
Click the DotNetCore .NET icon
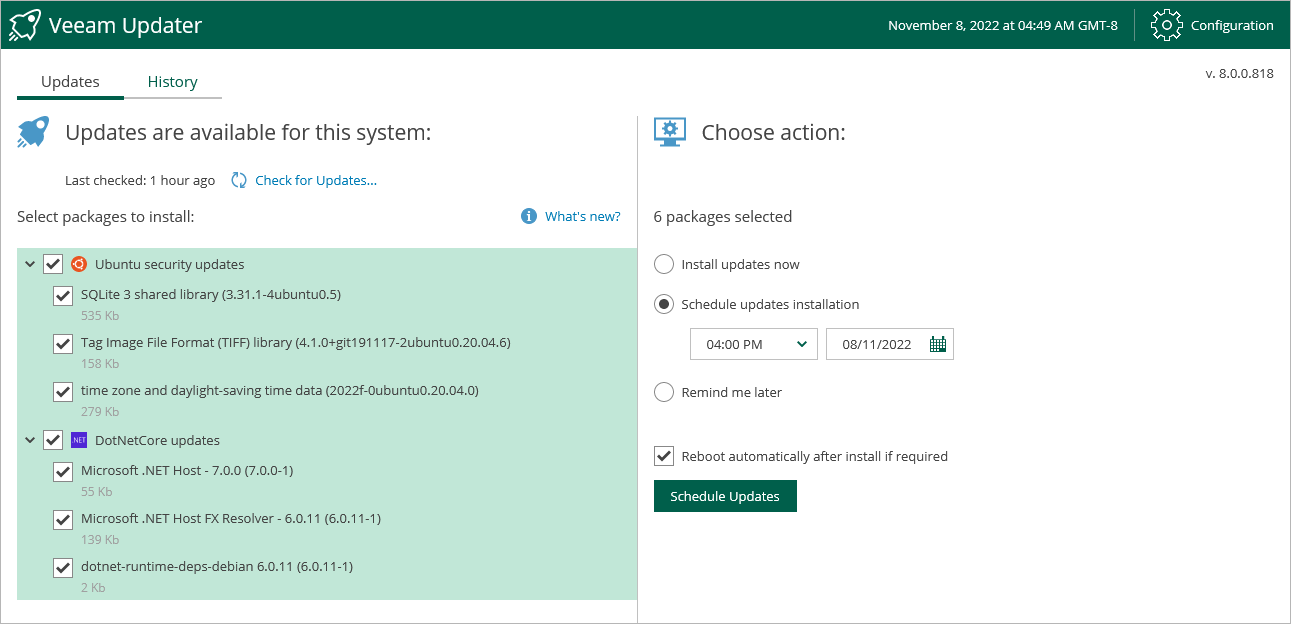click(79, 440)
